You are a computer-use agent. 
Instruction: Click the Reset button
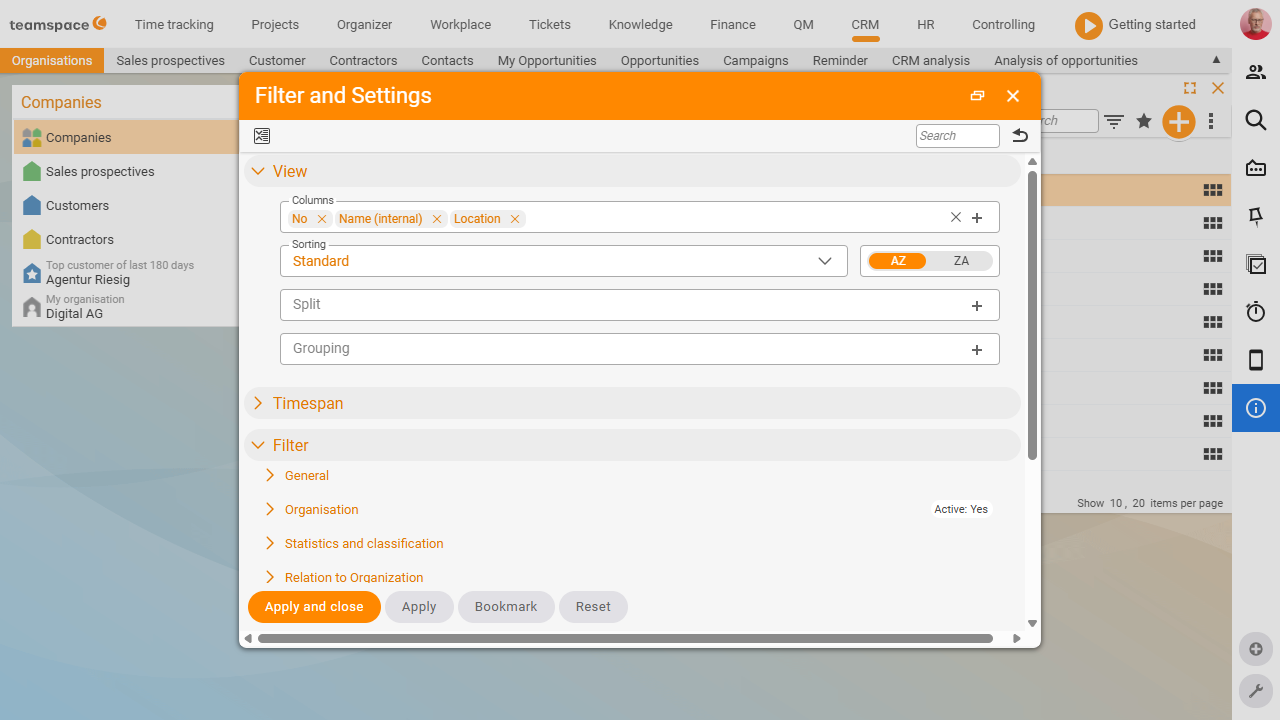point(593,607)
